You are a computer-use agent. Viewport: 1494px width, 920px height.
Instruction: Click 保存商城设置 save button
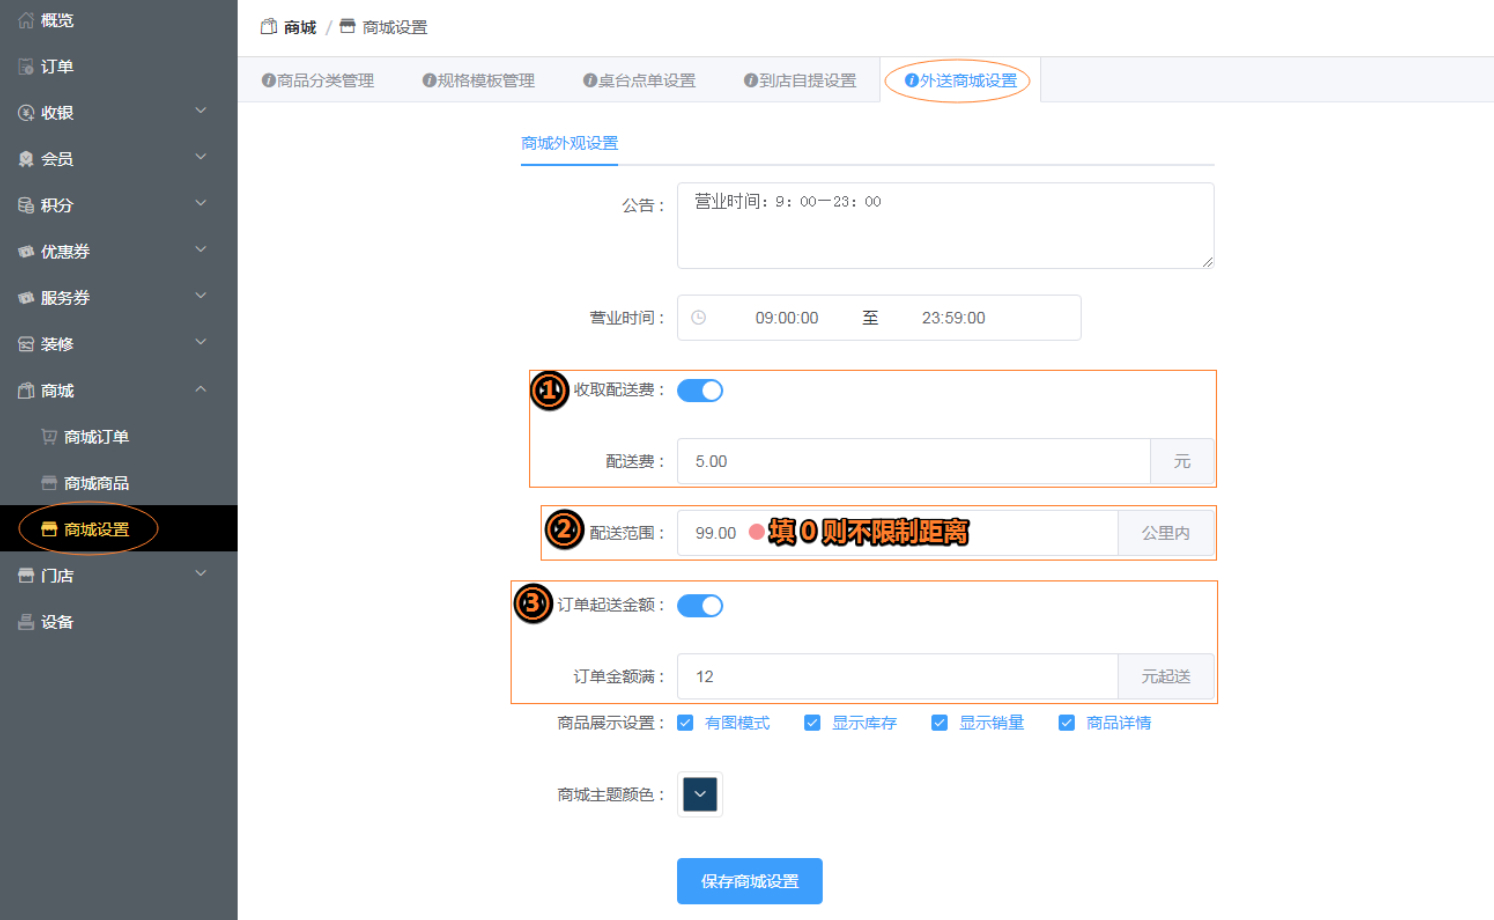(750, 881)
